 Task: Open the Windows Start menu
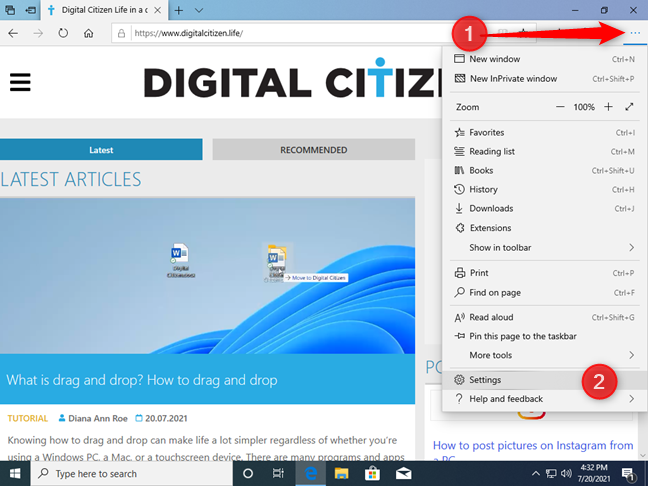click(x=15, y=474)
